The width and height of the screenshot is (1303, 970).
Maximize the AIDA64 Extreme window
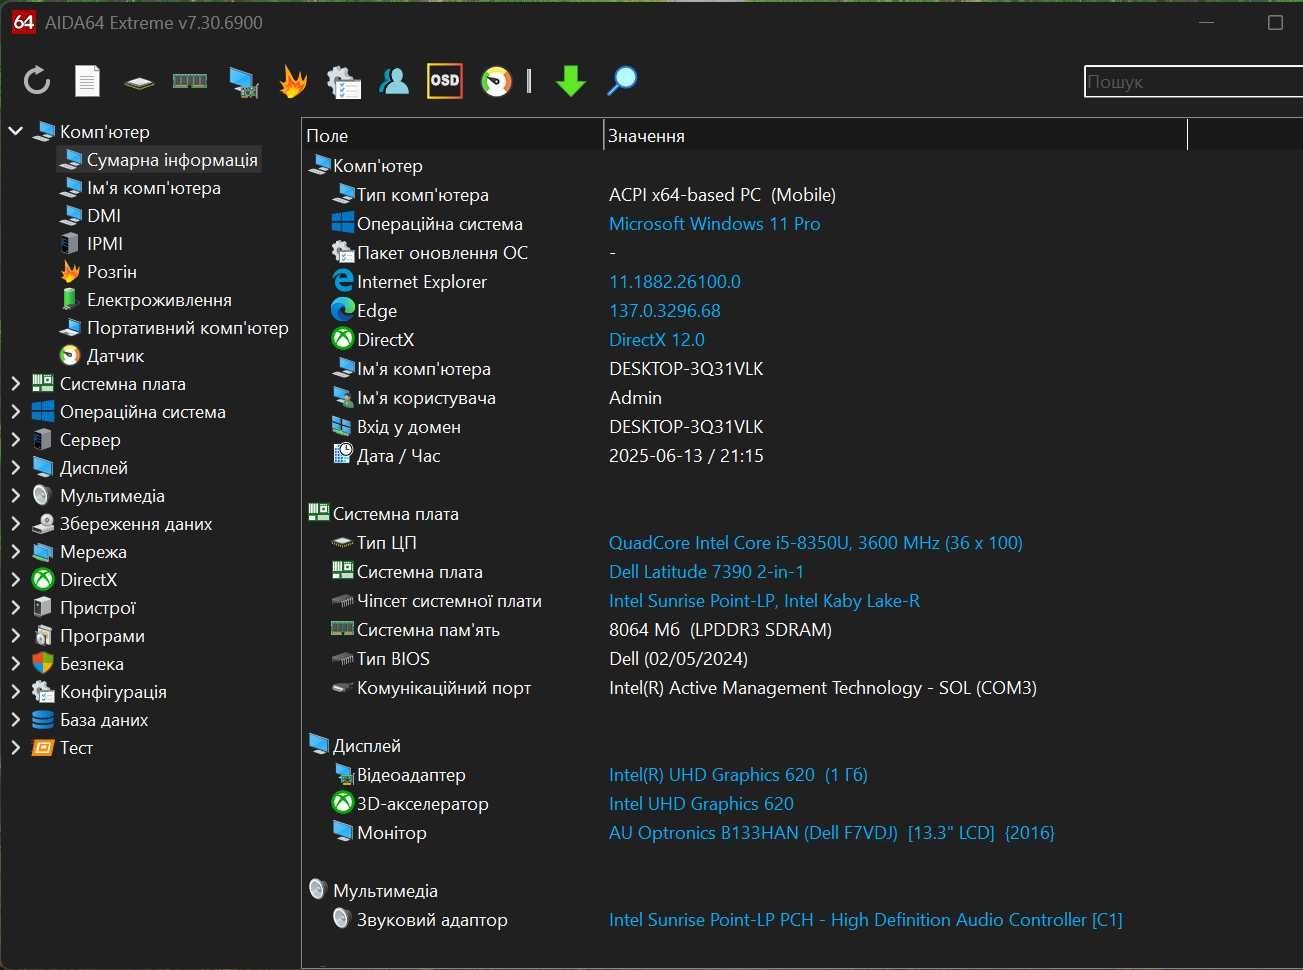1275,22
